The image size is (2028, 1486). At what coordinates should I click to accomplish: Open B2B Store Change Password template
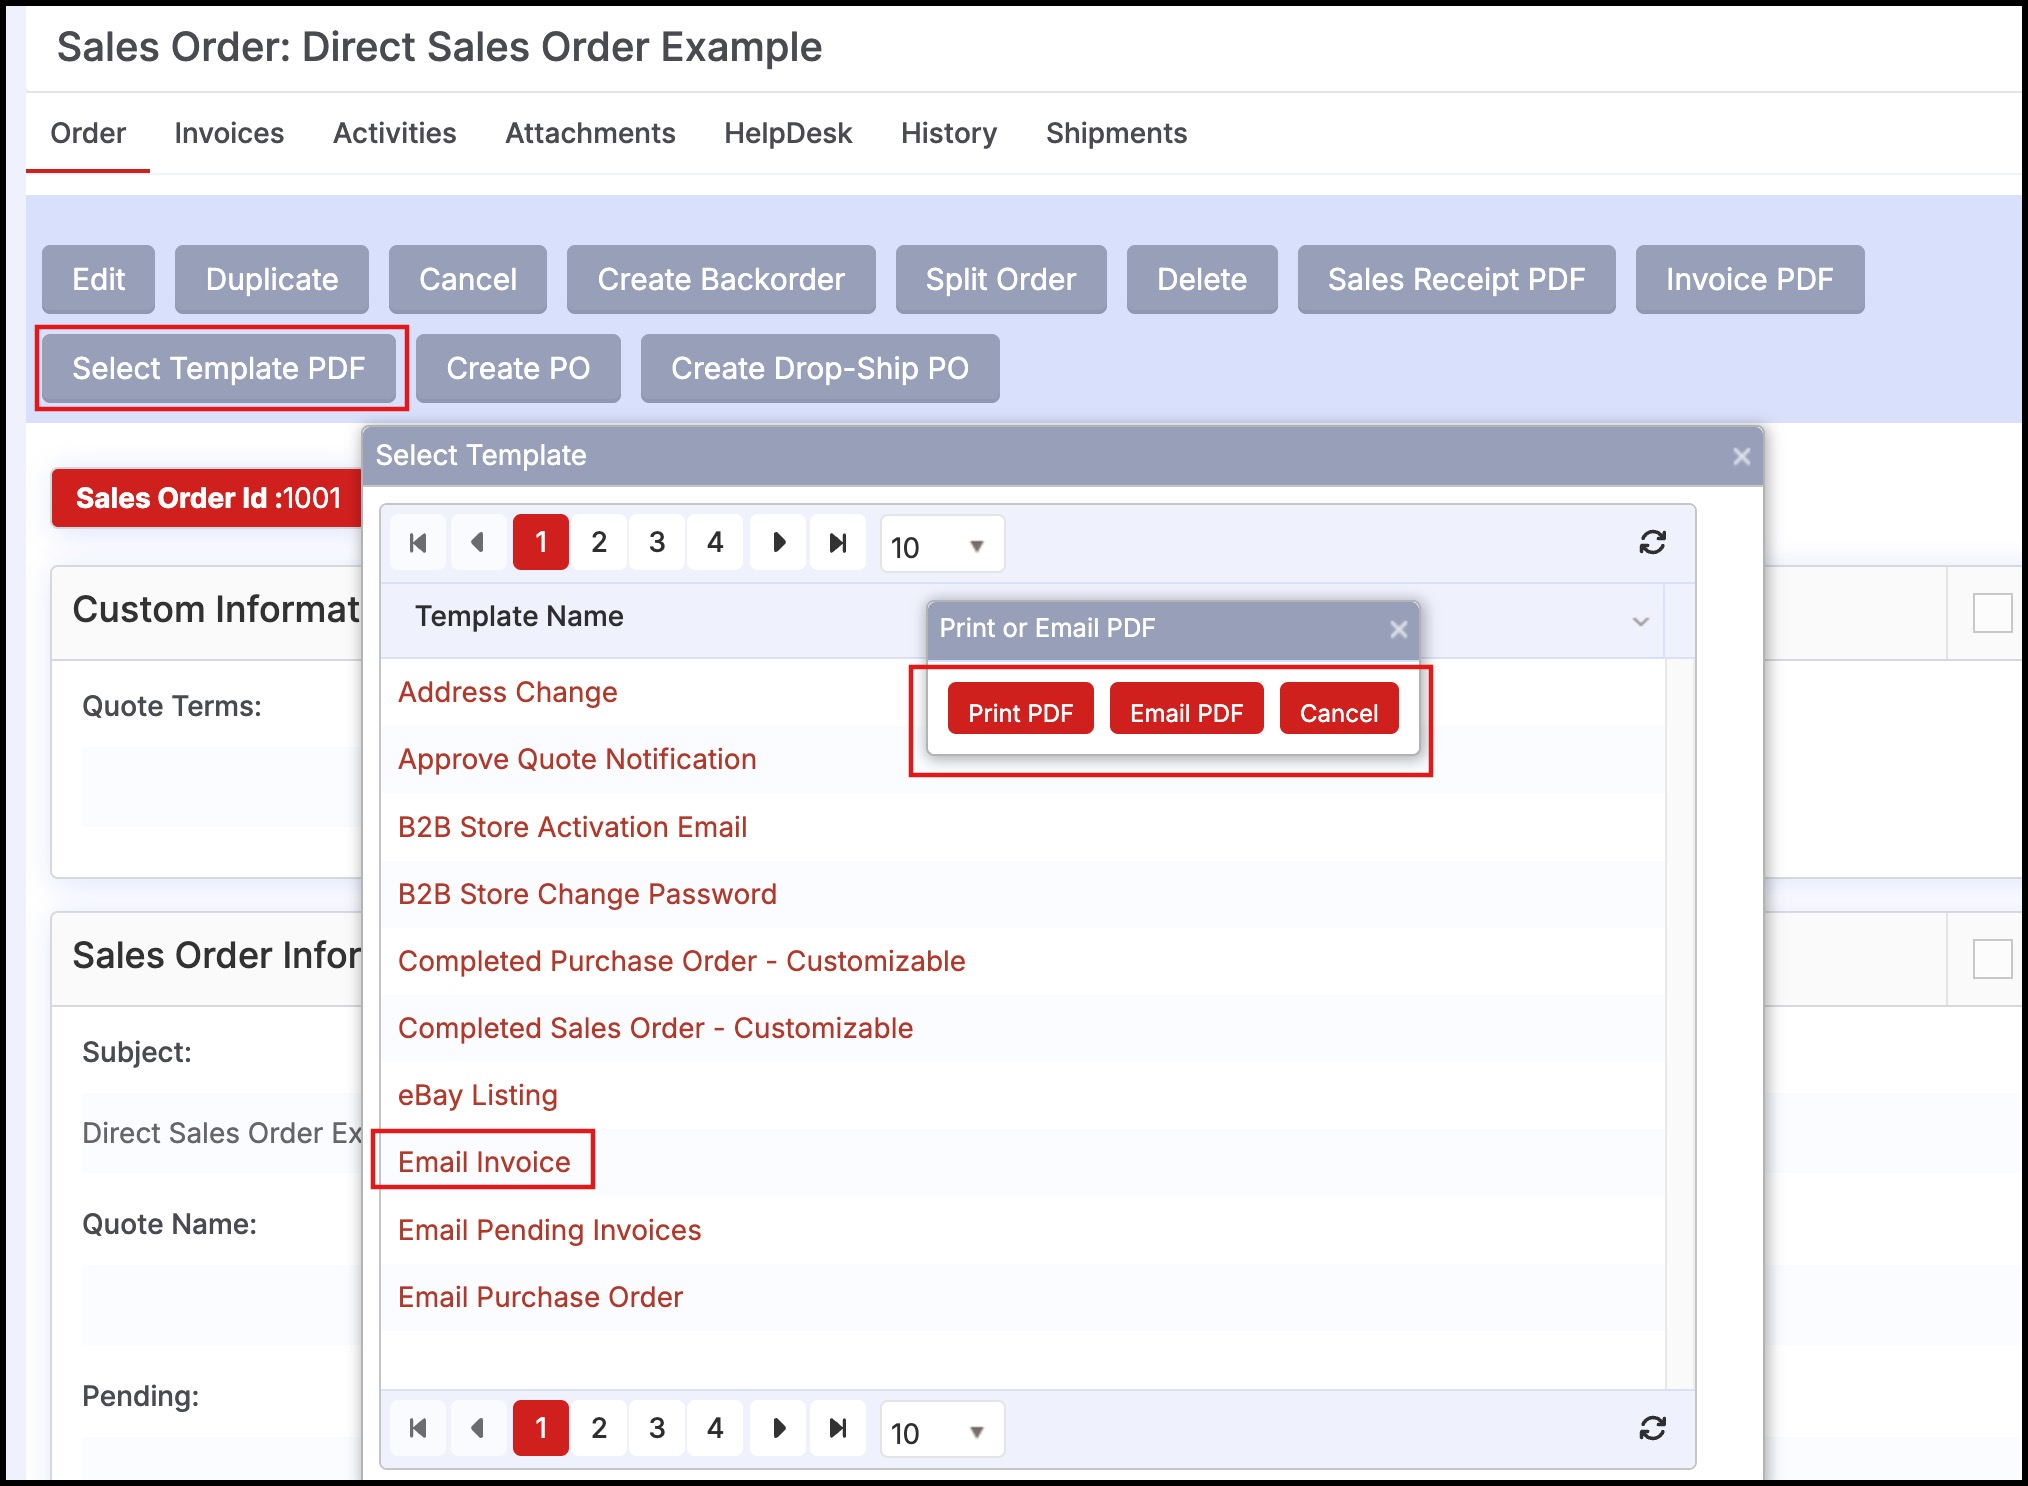(x=587, y=894)
